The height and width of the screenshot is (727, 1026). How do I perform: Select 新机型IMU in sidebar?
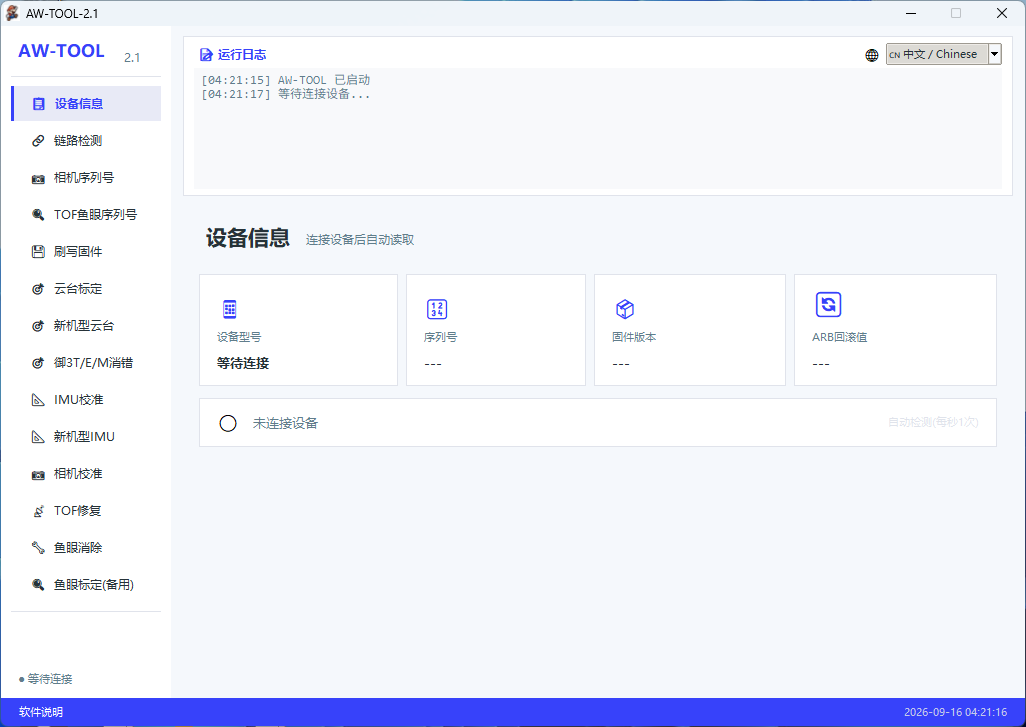[x=86, y=436]
